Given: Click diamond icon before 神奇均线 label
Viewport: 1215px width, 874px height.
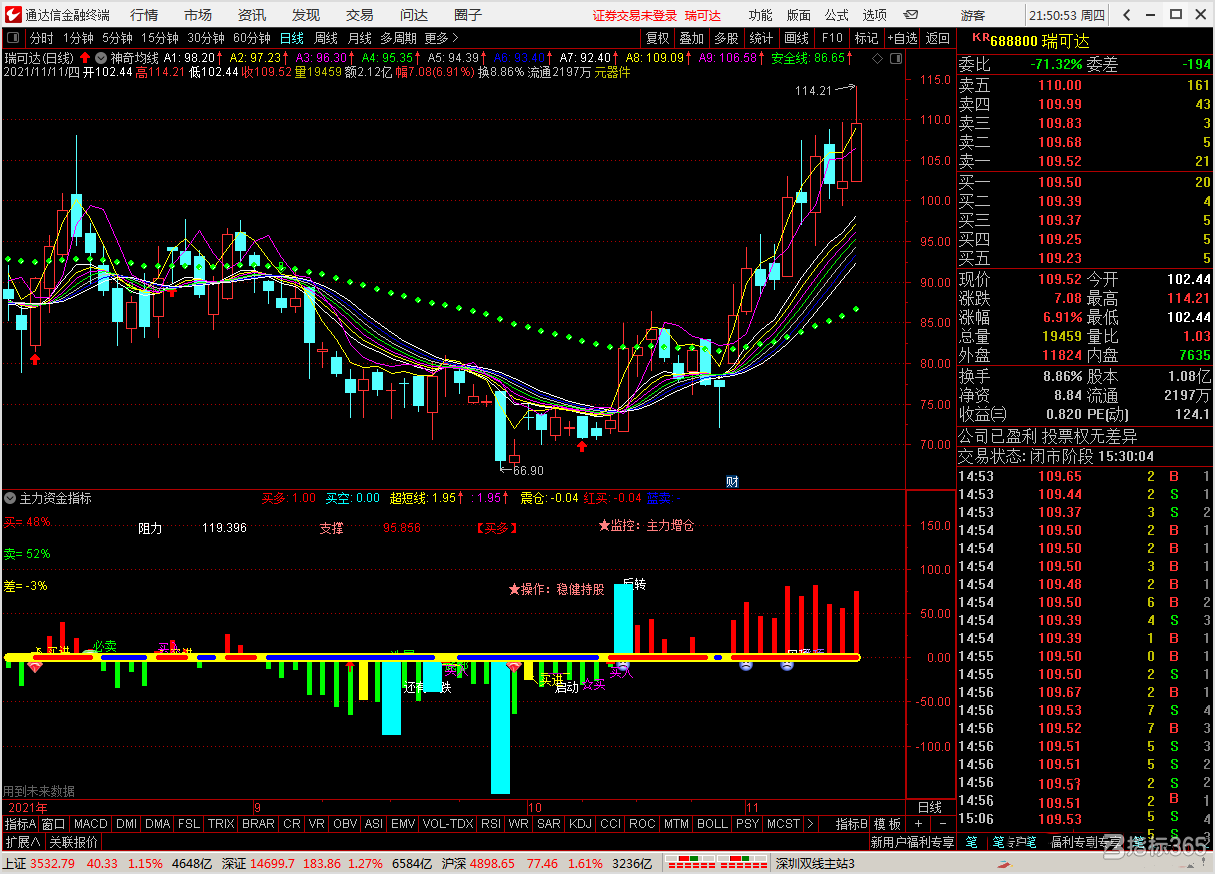Looking at the screenshot, I should [x=100, y=58].
